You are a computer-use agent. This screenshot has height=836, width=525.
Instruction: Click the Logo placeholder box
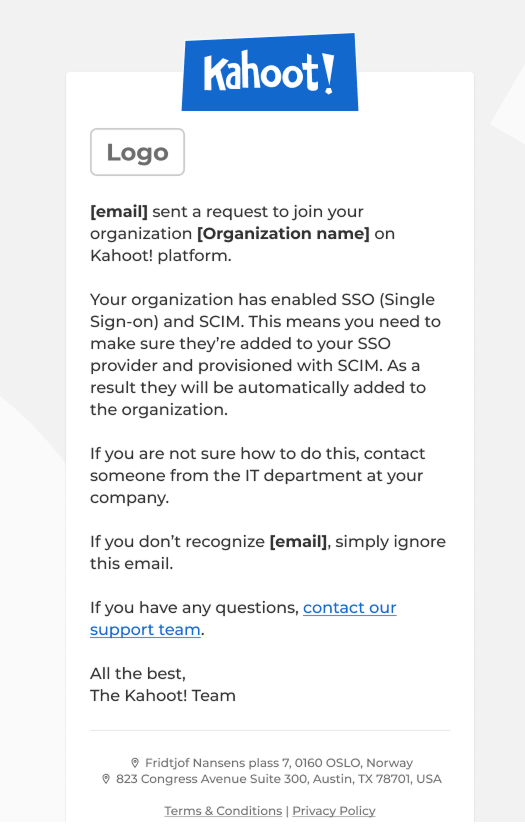138,152
